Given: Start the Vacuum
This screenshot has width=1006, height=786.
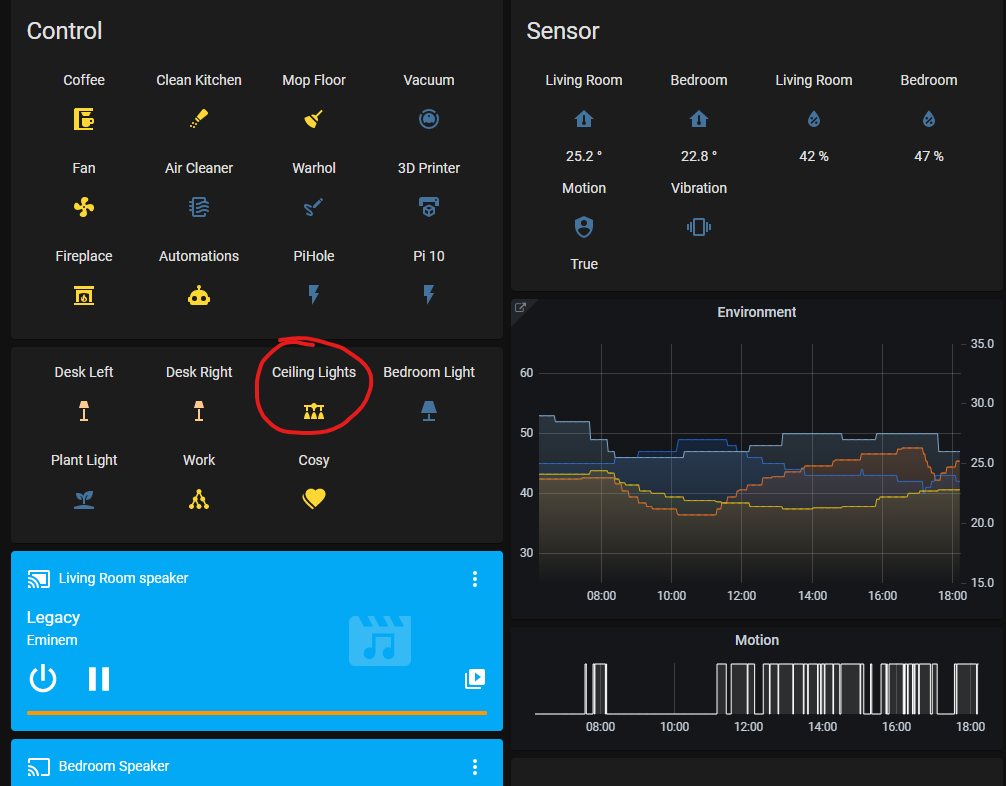Looking at the screenshot, I should click(x=428, y=119).
